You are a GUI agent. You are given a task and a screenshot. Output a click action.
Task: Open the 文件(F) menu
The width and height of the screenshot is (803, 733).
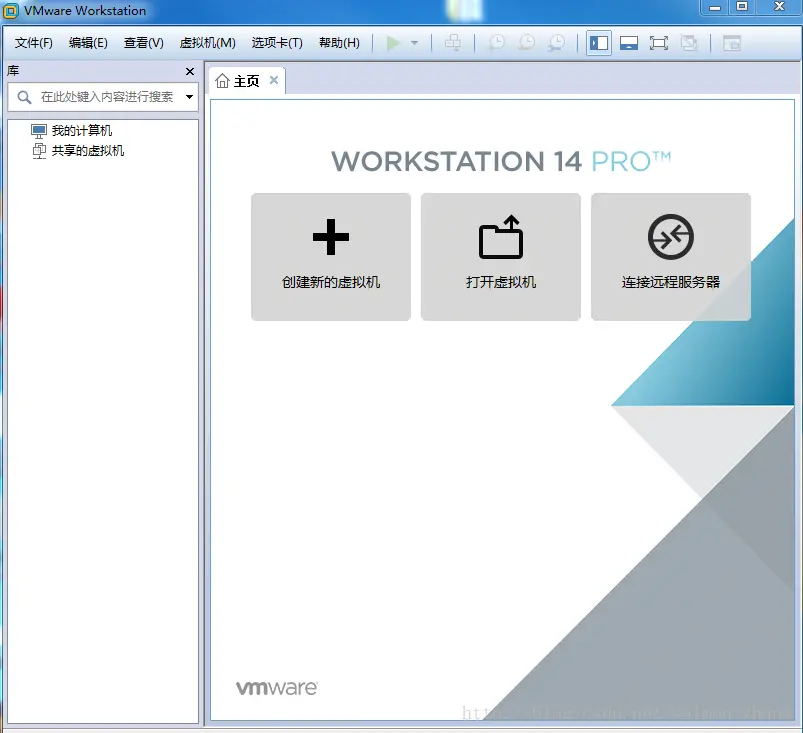[34, 43]
